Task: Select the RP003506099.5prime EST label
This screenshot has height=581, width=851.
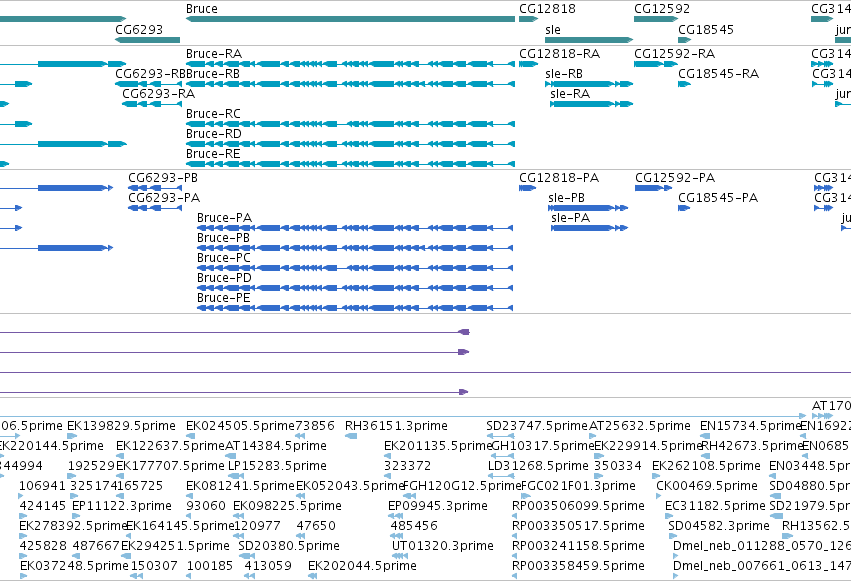Action: [578, 506]
